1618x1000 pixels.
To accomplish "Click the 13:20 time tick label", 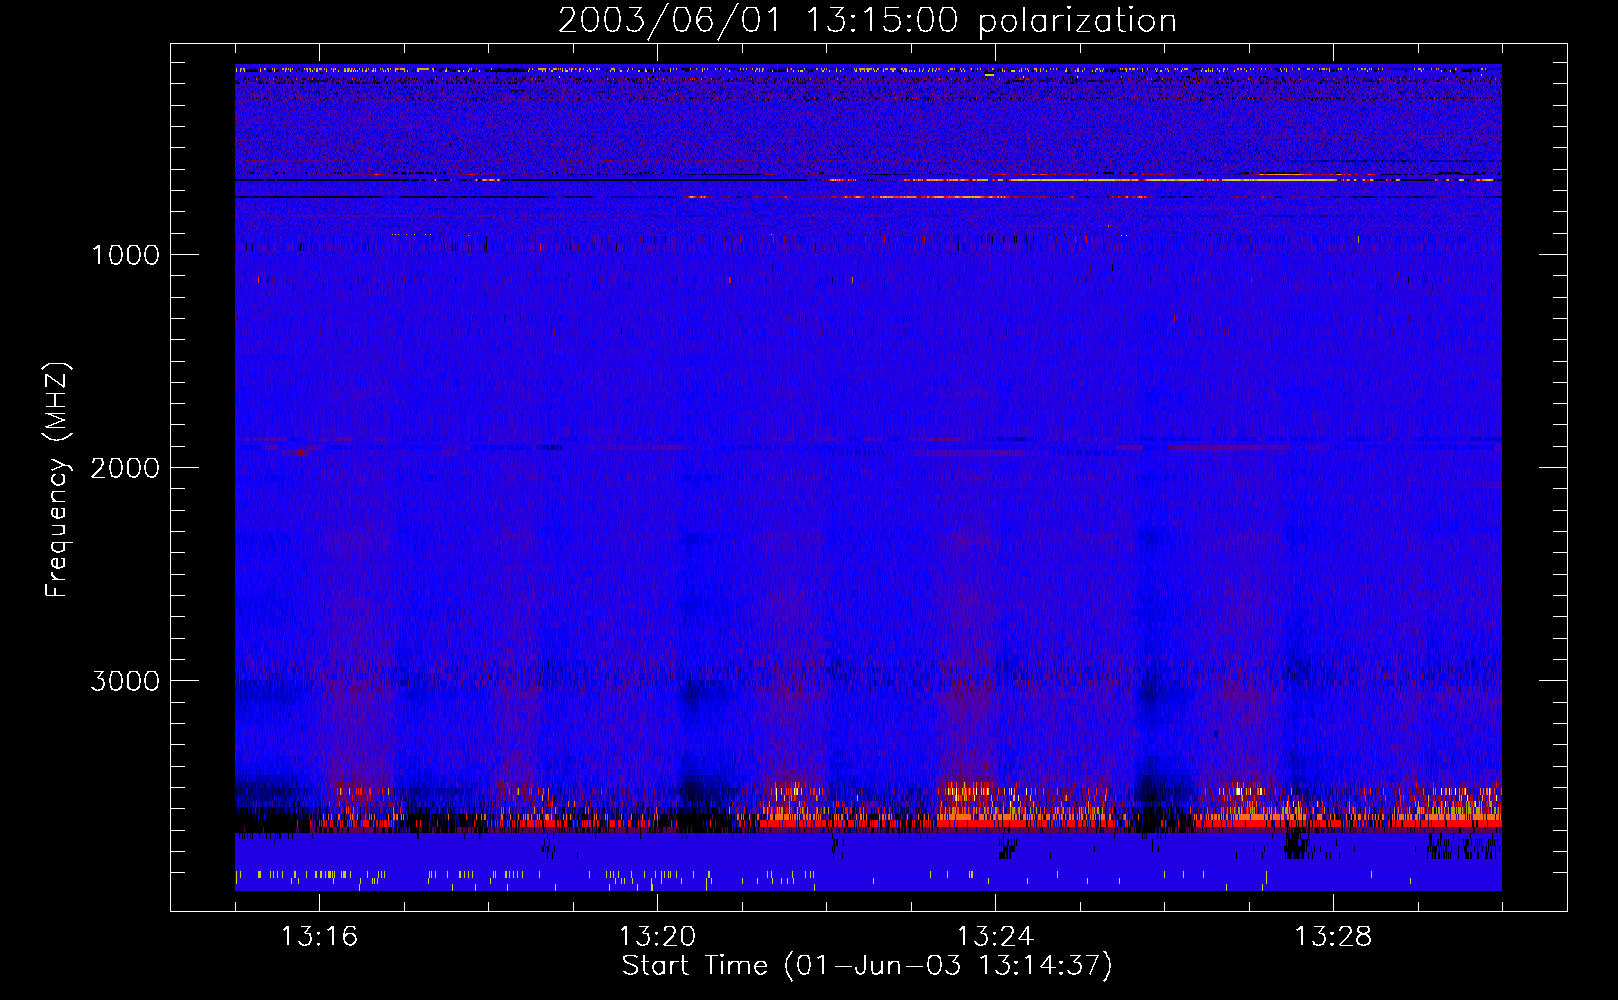I will [657, 937].
